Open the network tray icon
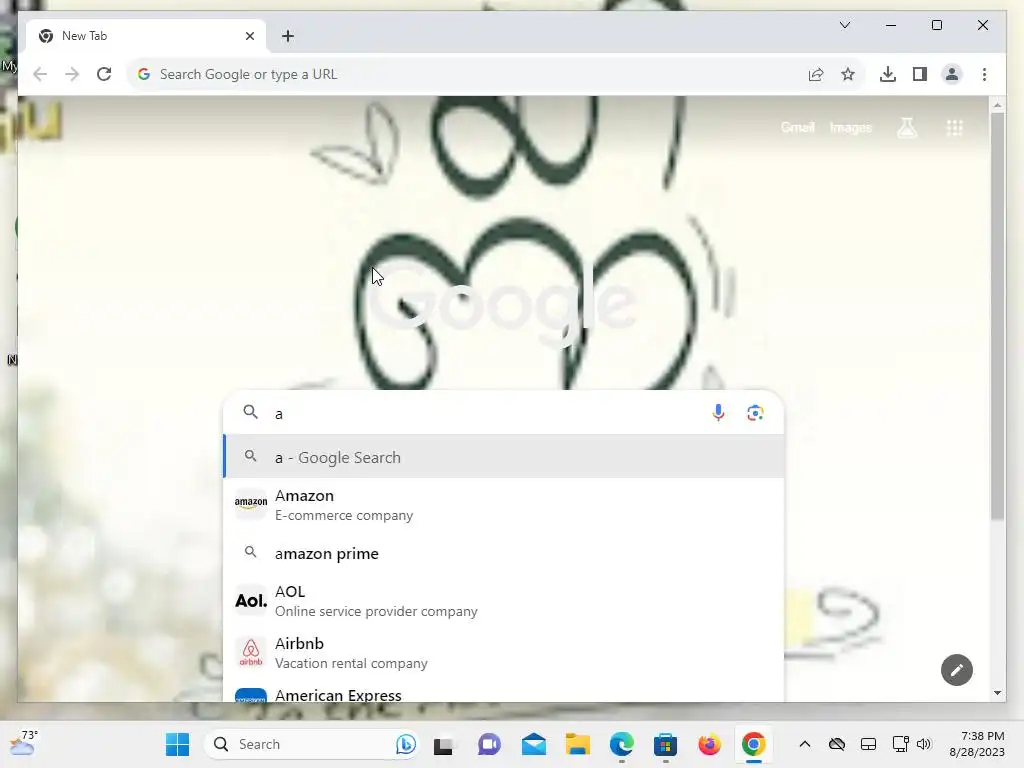Screen dimensions: 1024x768 point(900,744)
